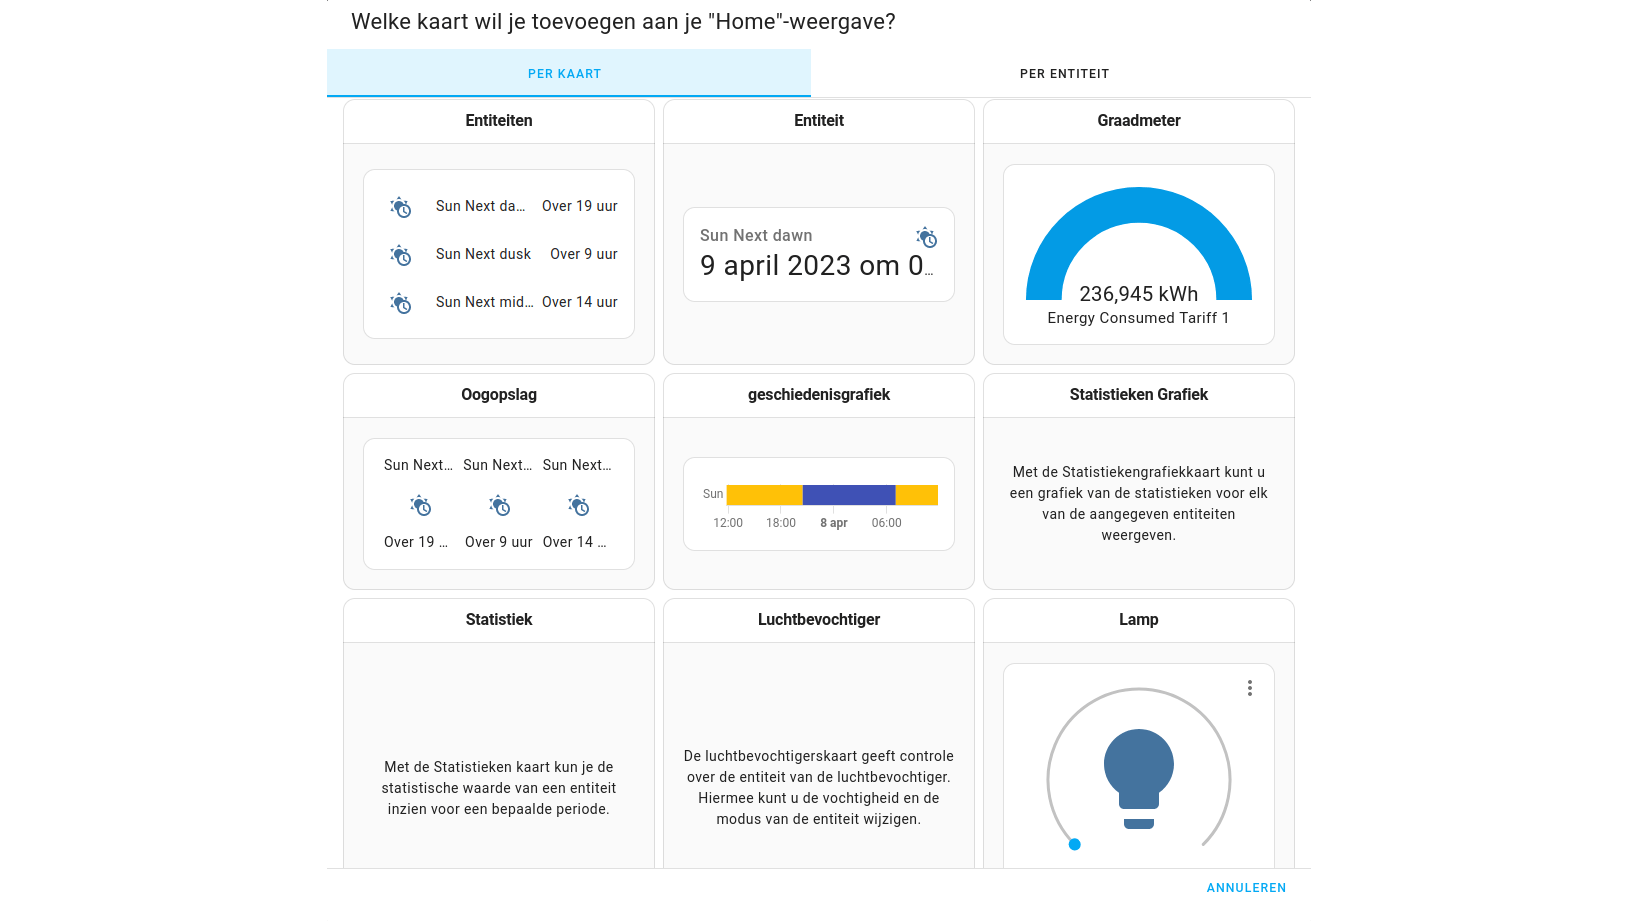
Task: Pick the Oogopslag card heading
Action: coord(499,394)
